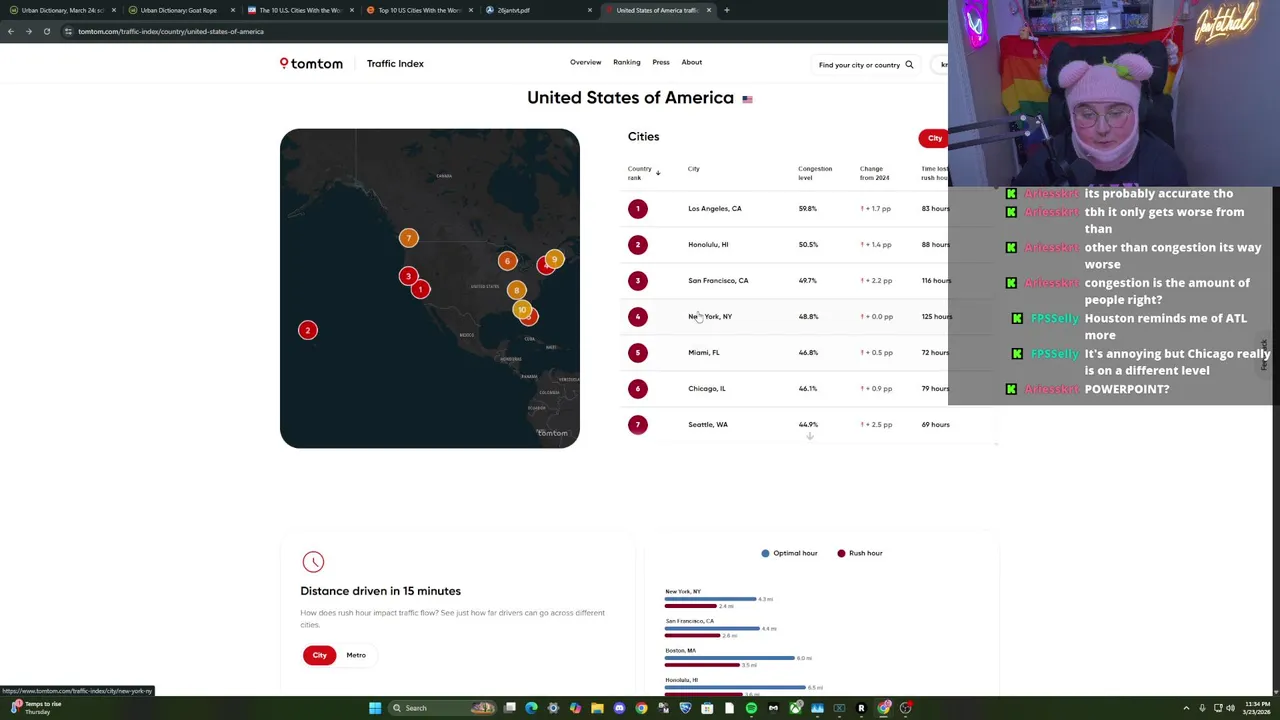
Task: Open the About nav item
Action: click(x=692, y=62)
